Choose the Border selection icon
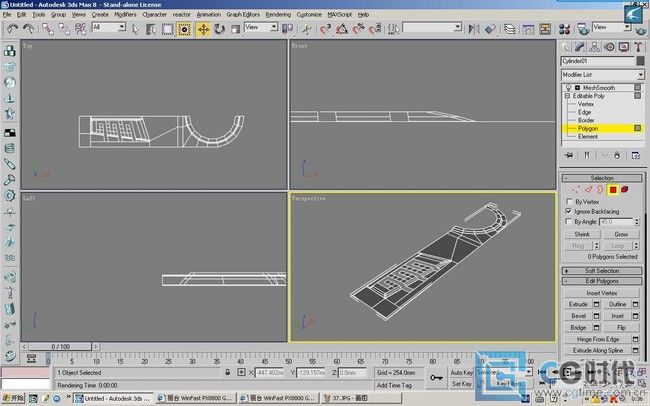 tap(600, 190)
